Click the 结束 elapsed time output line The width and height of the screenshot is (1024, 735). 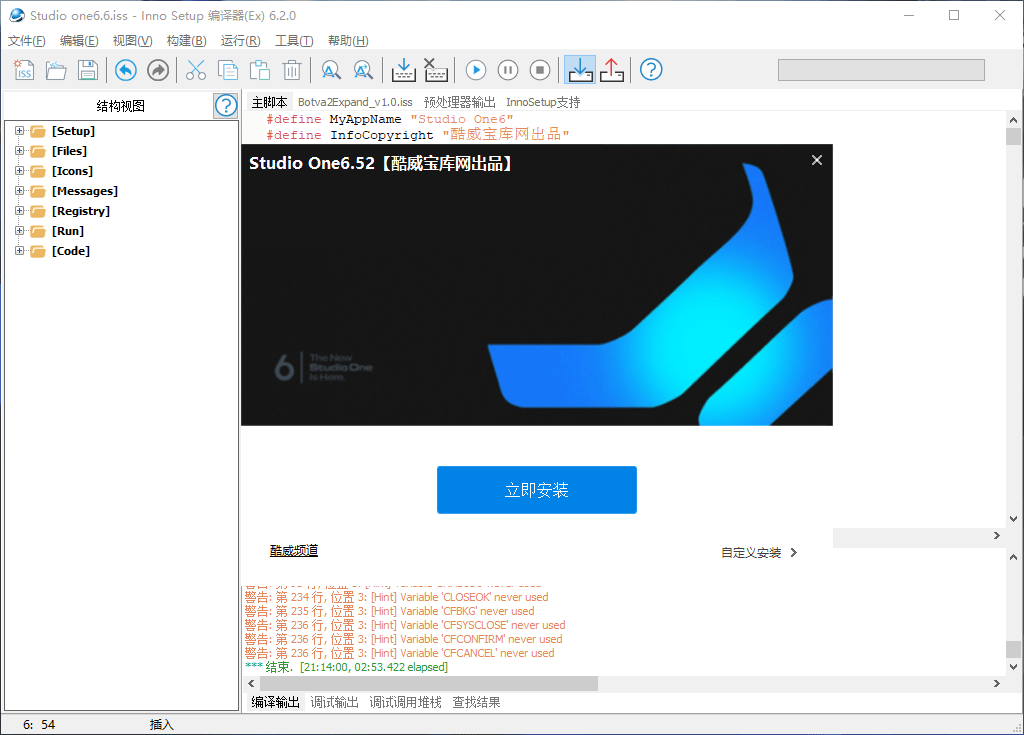click(x=346, y=667)
